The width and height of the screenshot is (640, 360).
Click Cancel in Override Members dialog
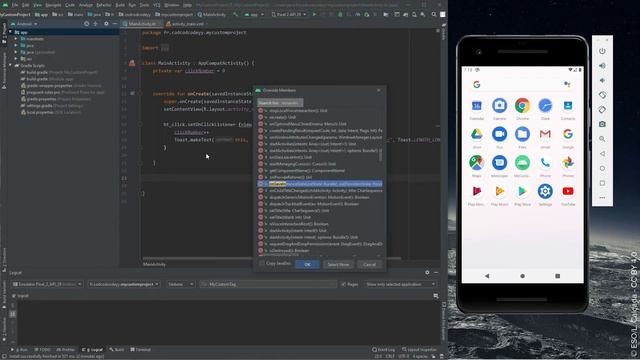coord(369,264)
